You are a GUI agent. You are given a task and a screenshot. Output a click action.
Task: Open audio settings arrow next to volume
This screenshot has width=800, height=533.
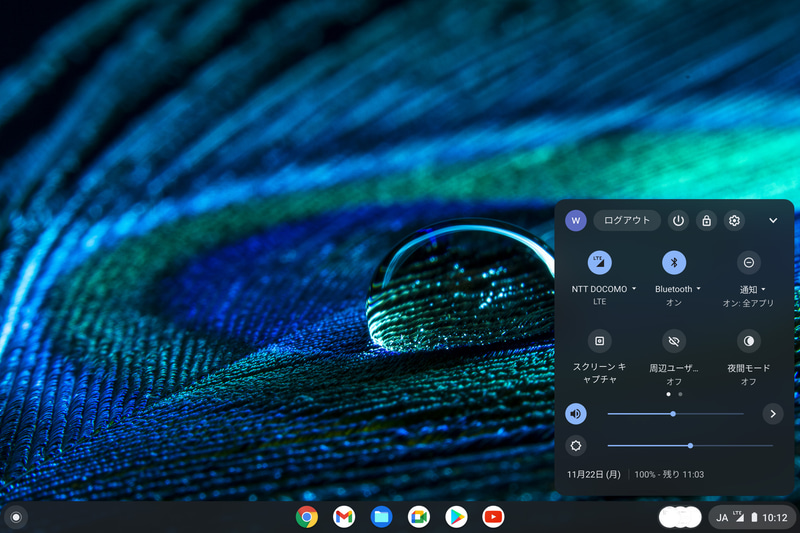773,414
